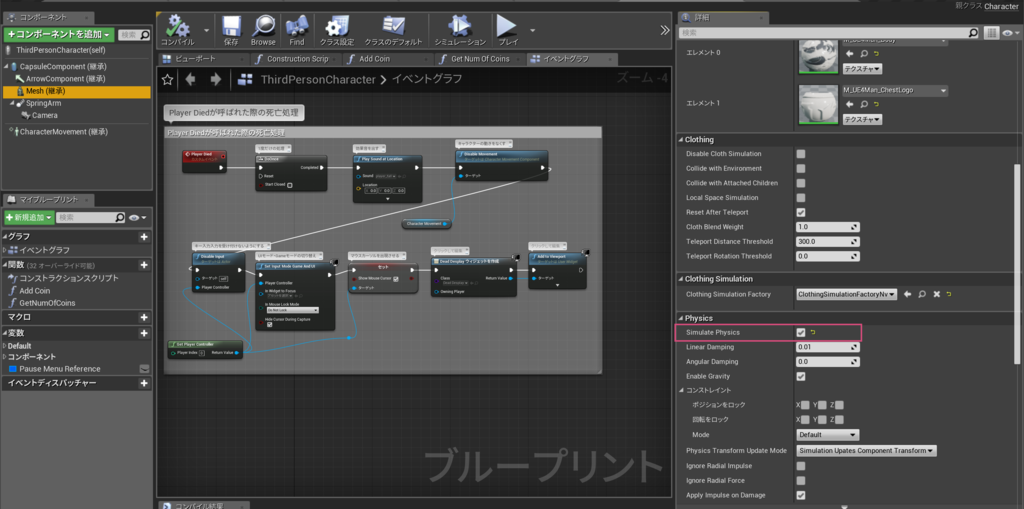
Task: Select the イベントグラフ (Event Graph) tab
Action: click(572, 59)
